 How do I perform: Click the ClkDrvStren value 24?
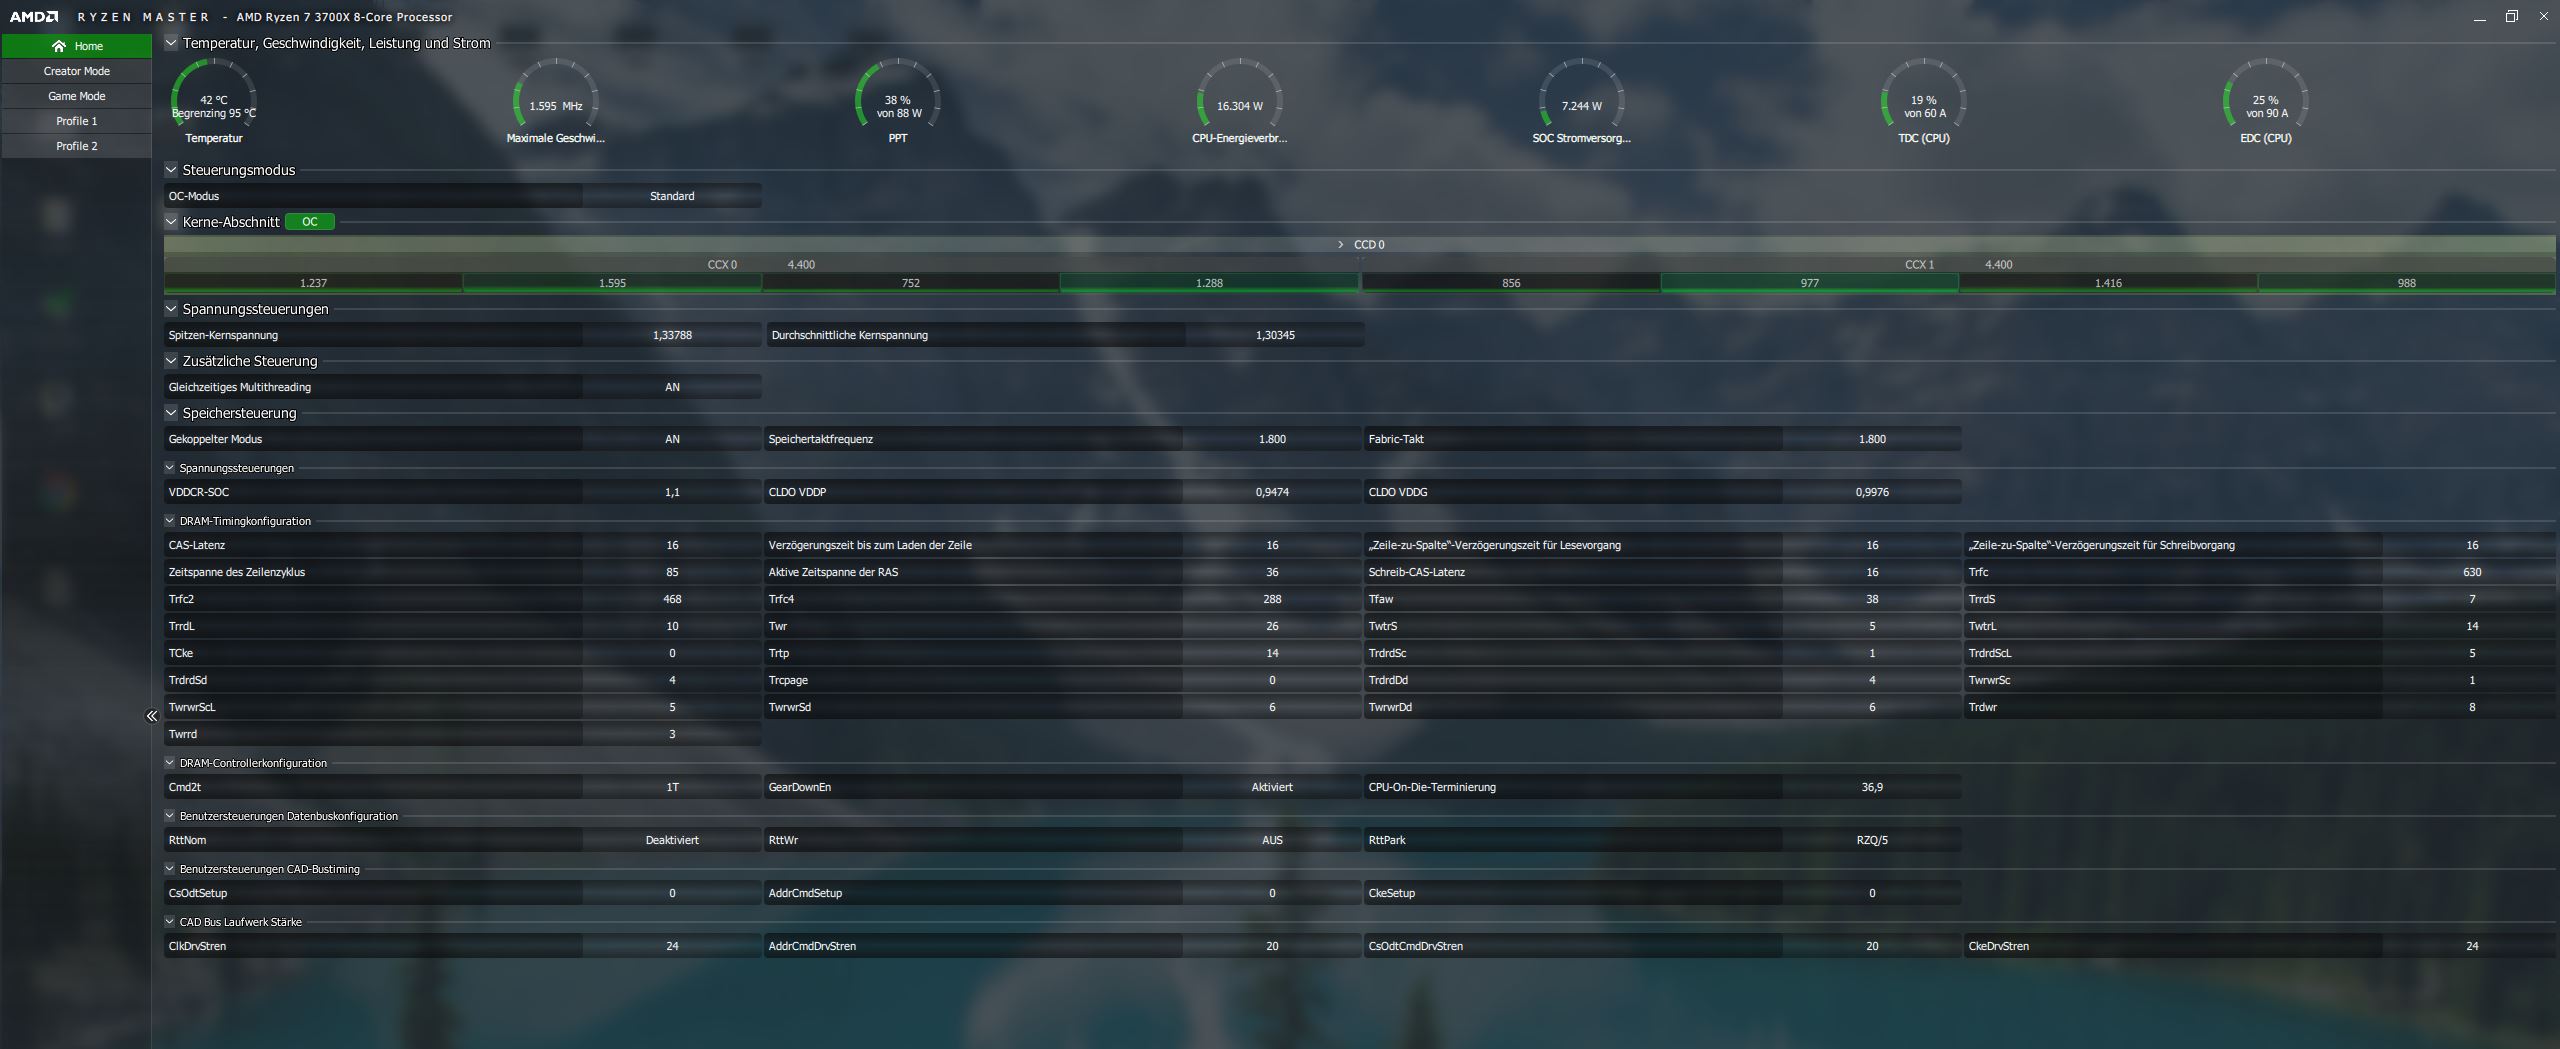(x=672, y=946)
